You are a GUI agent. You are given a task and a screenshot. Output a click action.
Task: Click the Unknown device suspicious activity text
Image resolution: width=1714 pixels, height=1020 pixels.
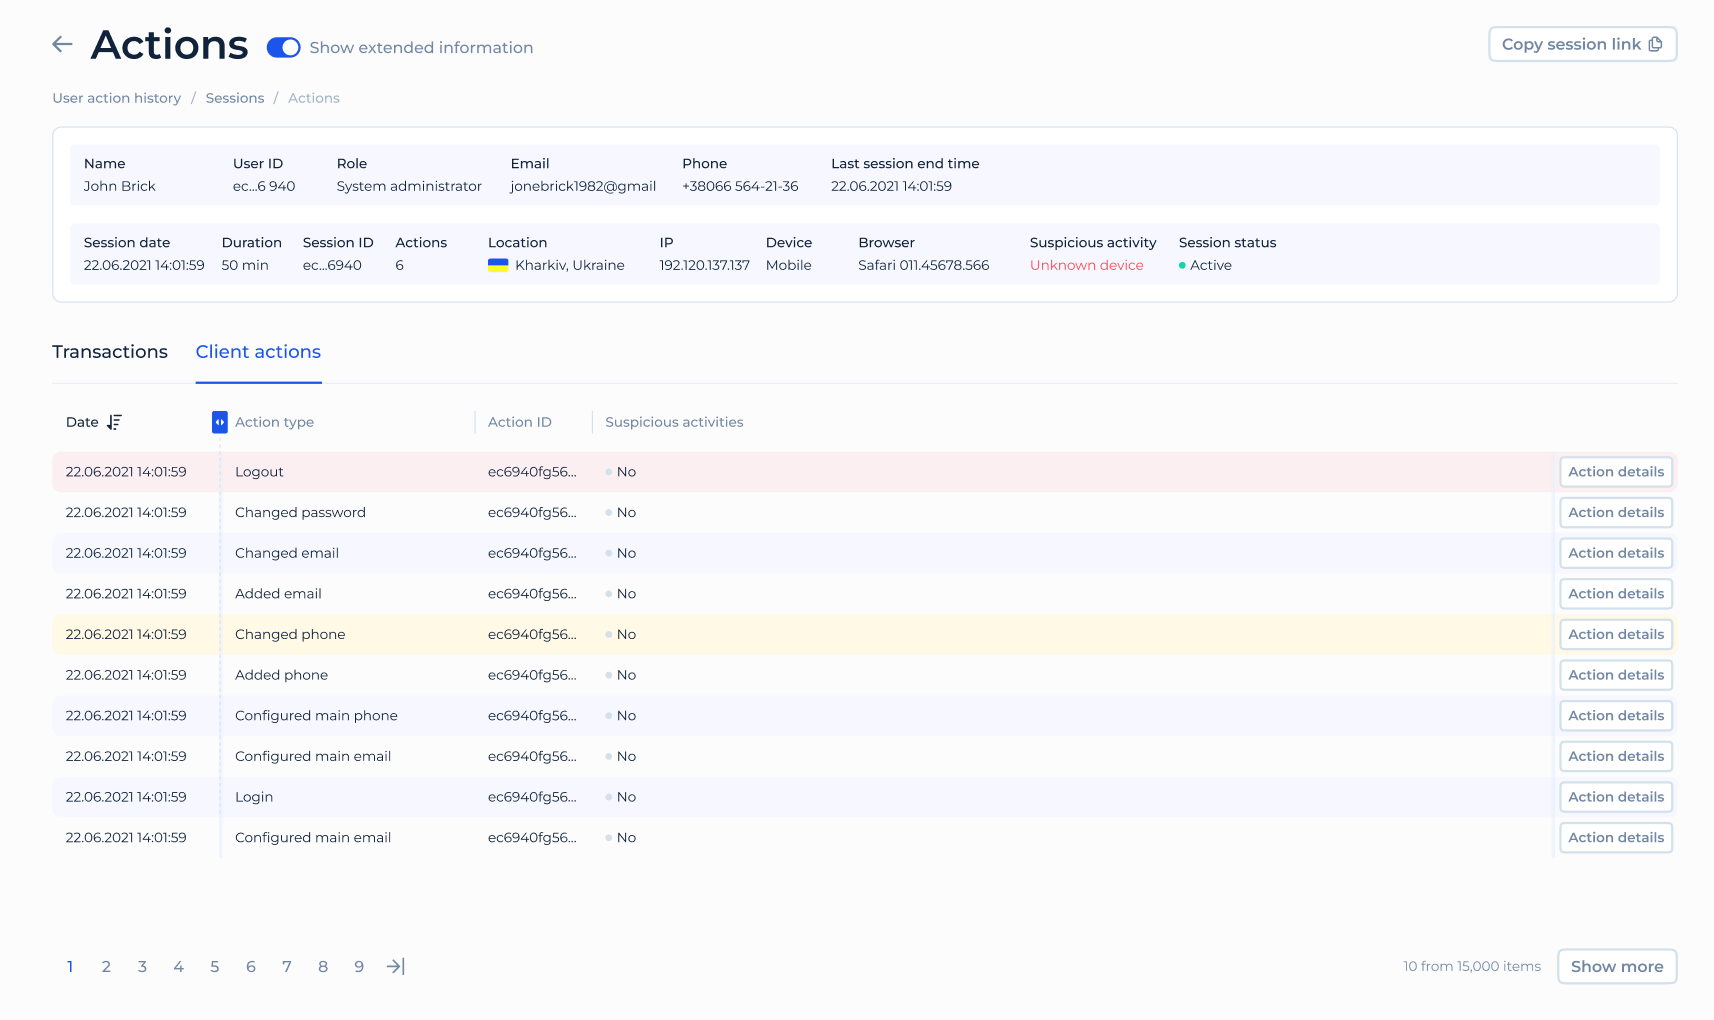(x=1086, y=265)
